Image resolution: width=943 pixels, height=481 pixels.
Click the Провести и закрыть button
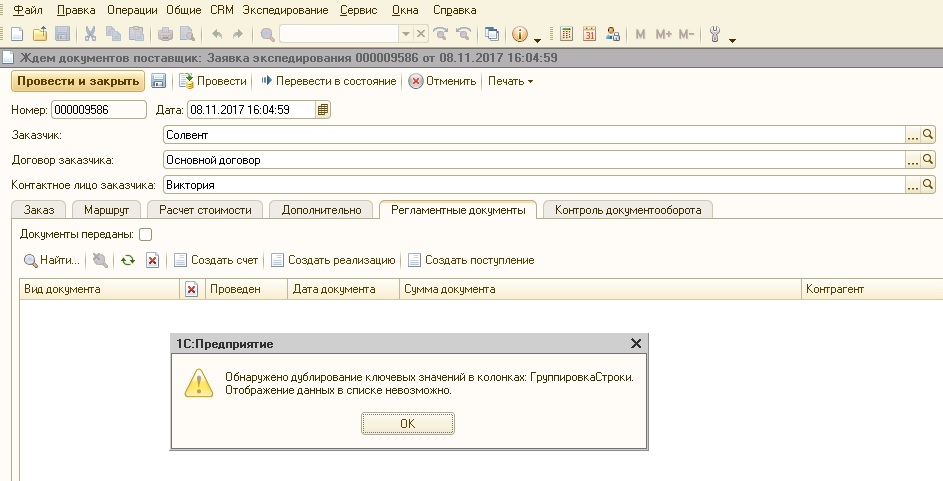pyautogui.click(x=77, y=81)
